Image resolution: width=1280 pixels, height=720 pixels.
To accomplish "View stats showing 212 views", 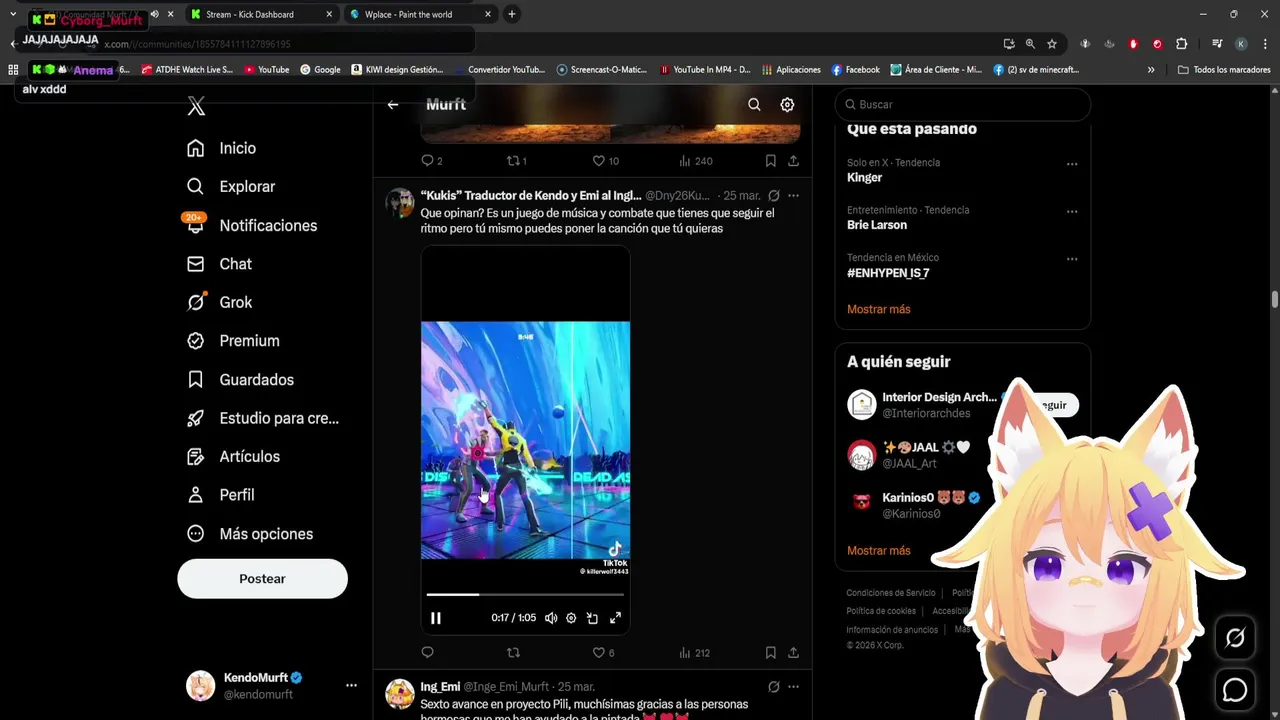I will 694,653.
